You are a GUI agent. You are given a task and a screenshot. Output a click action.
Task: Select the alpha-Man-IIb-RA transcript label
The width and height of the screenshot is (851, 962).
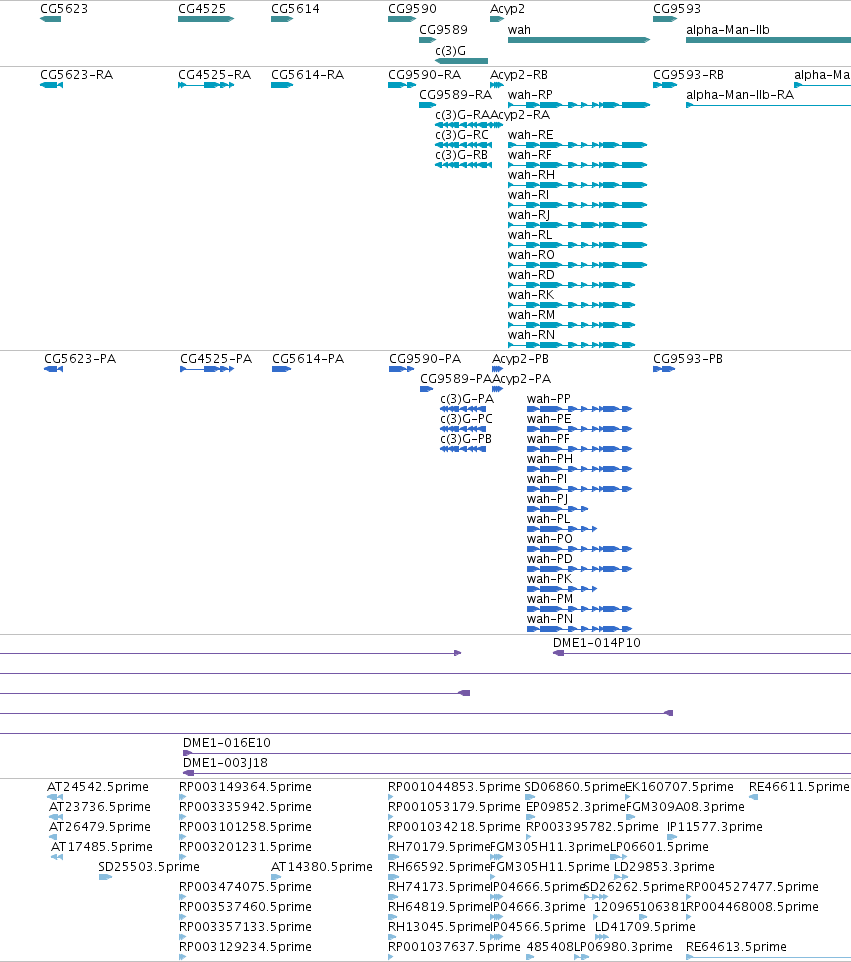coord(740,94)
